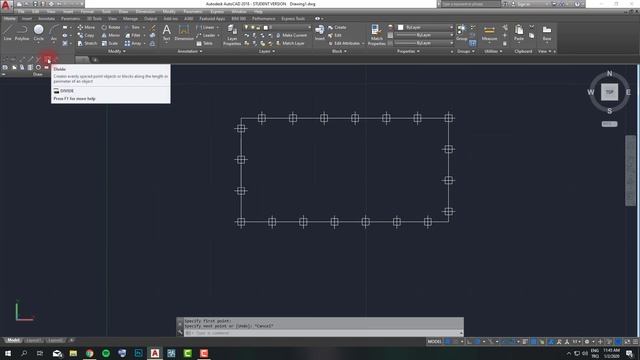This screenshot has width=640, height=360.
Task: Expand the Groups panel
Action: coord(465,51)
